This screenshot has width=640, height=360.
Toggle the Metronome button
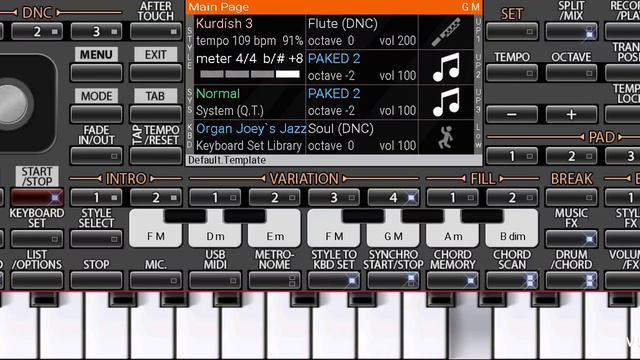pyautogui.click(x=275, y=281)
